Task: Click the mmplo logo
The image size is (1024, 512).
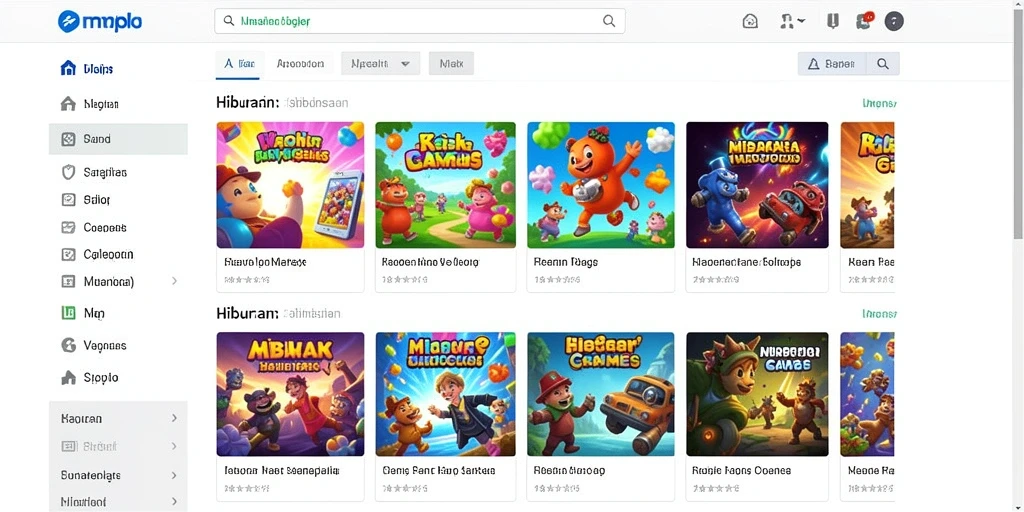Action: coord(100,22)
